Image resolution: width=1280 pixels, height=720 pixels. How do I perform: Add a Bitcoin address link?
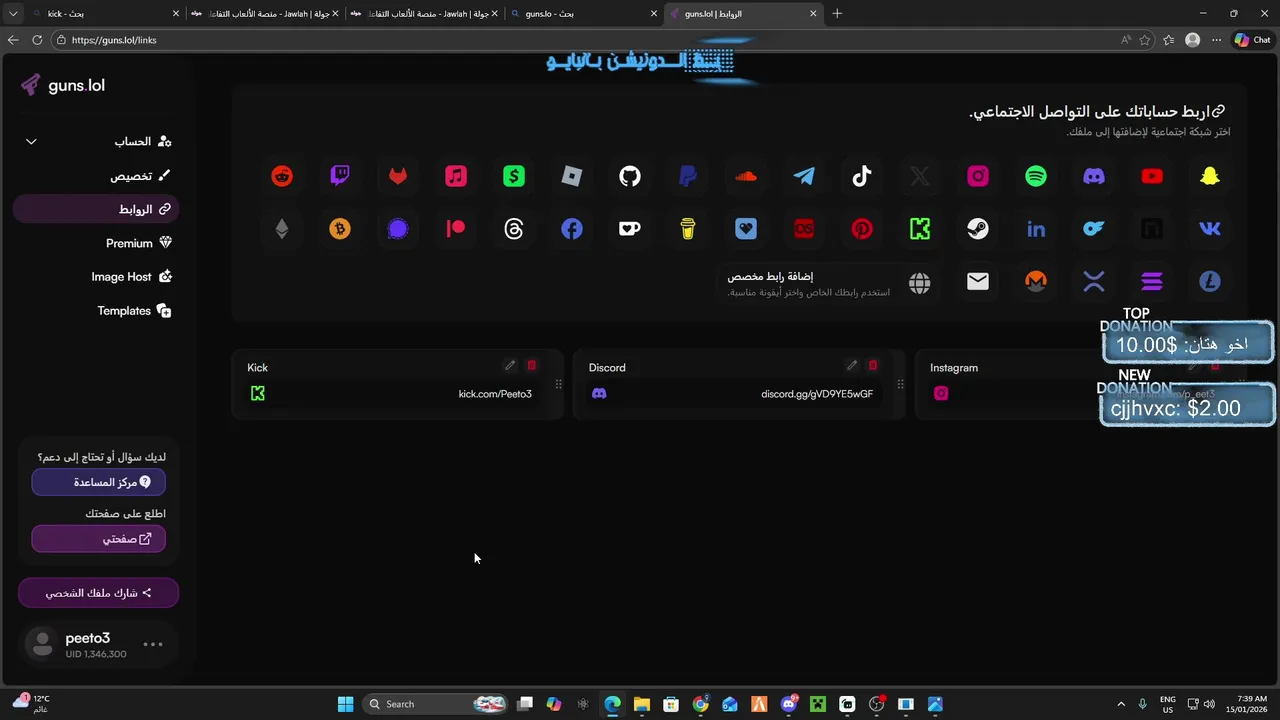(x=340, y=229)
